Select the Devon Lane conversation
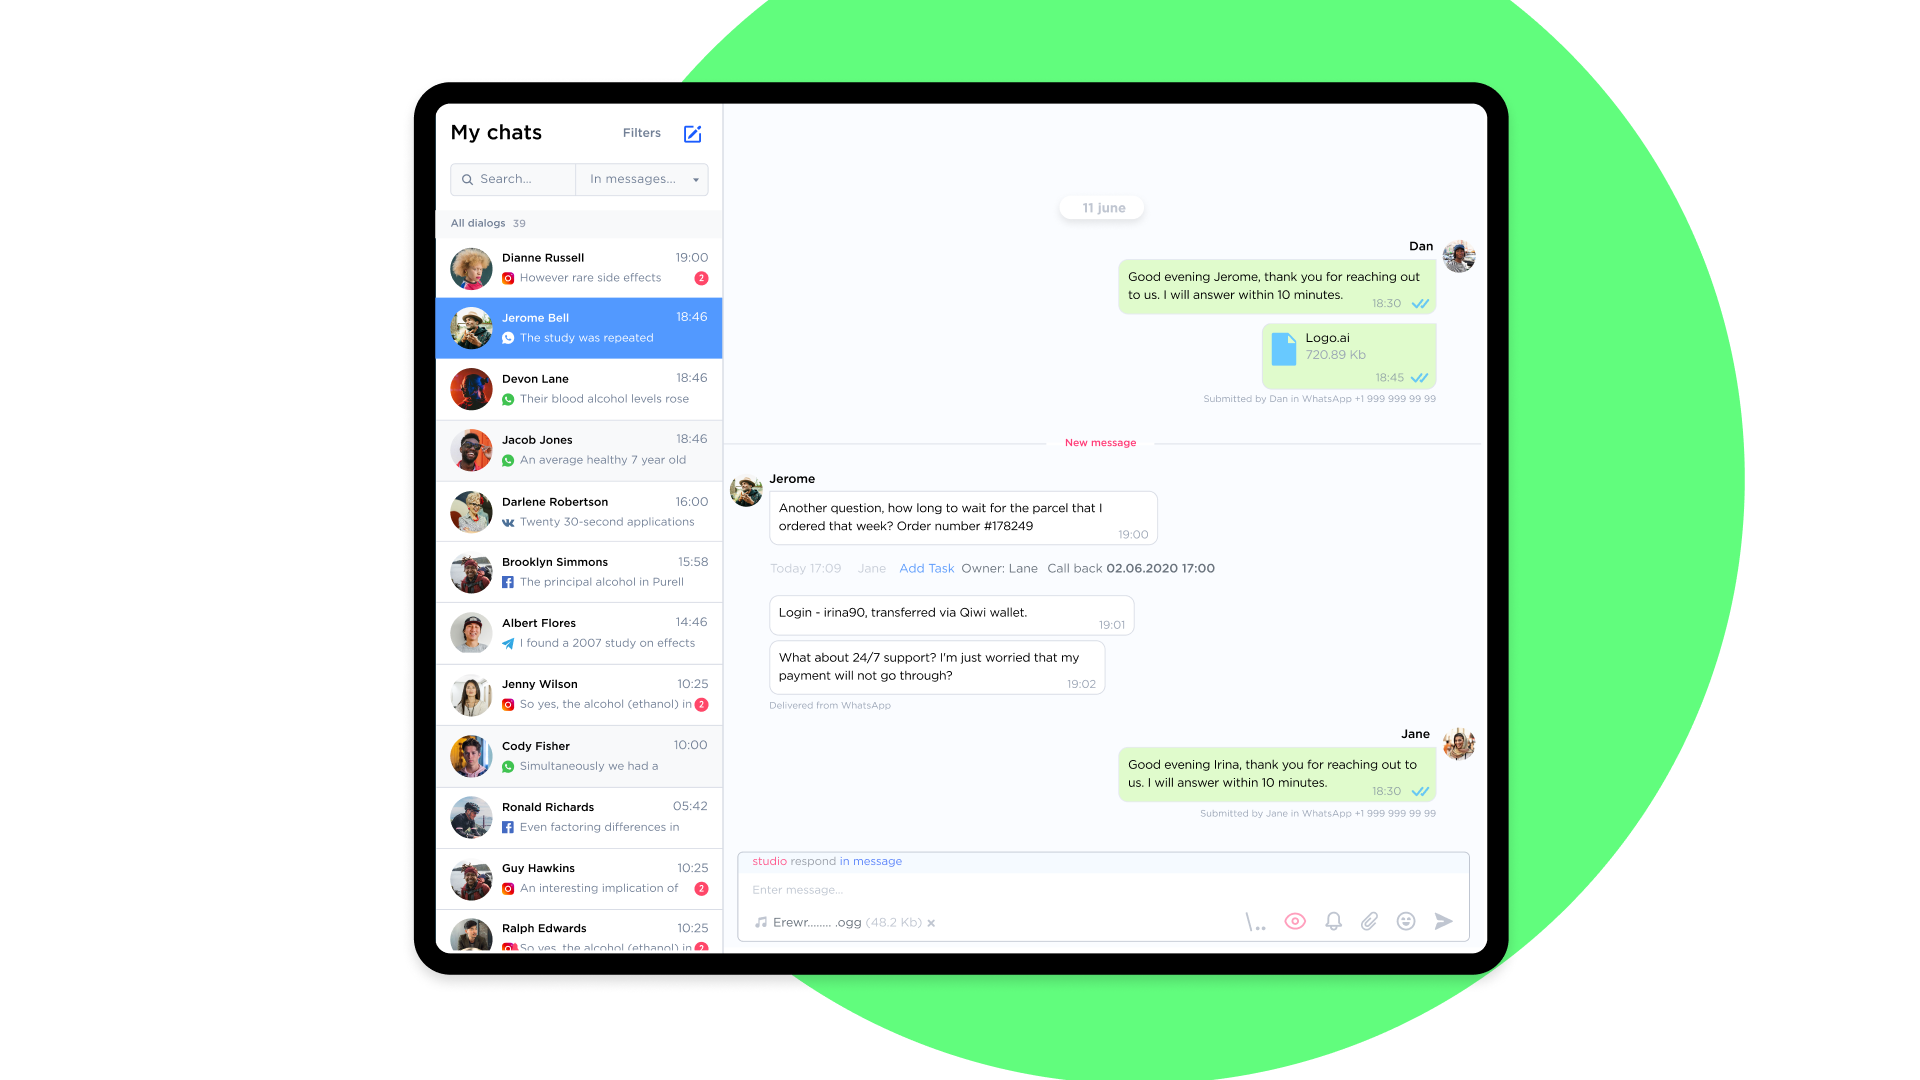Screen dimensions: 1920x1080 (x=580, y=388)
